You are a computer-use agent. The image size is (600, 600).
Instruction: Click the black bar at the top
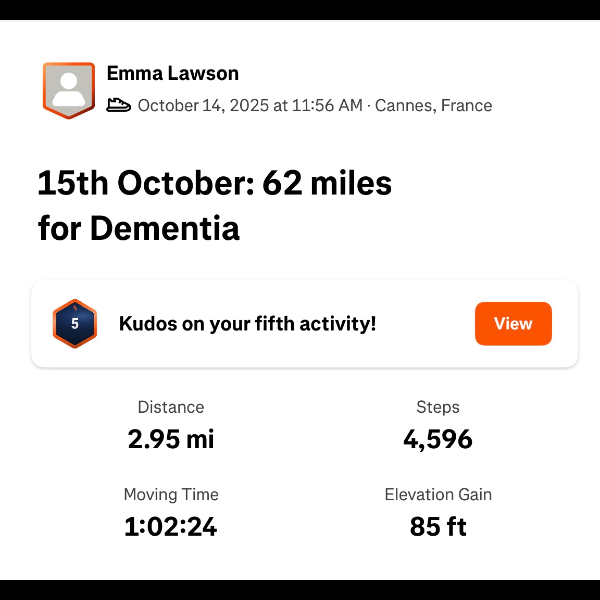(x=300, y=10)
